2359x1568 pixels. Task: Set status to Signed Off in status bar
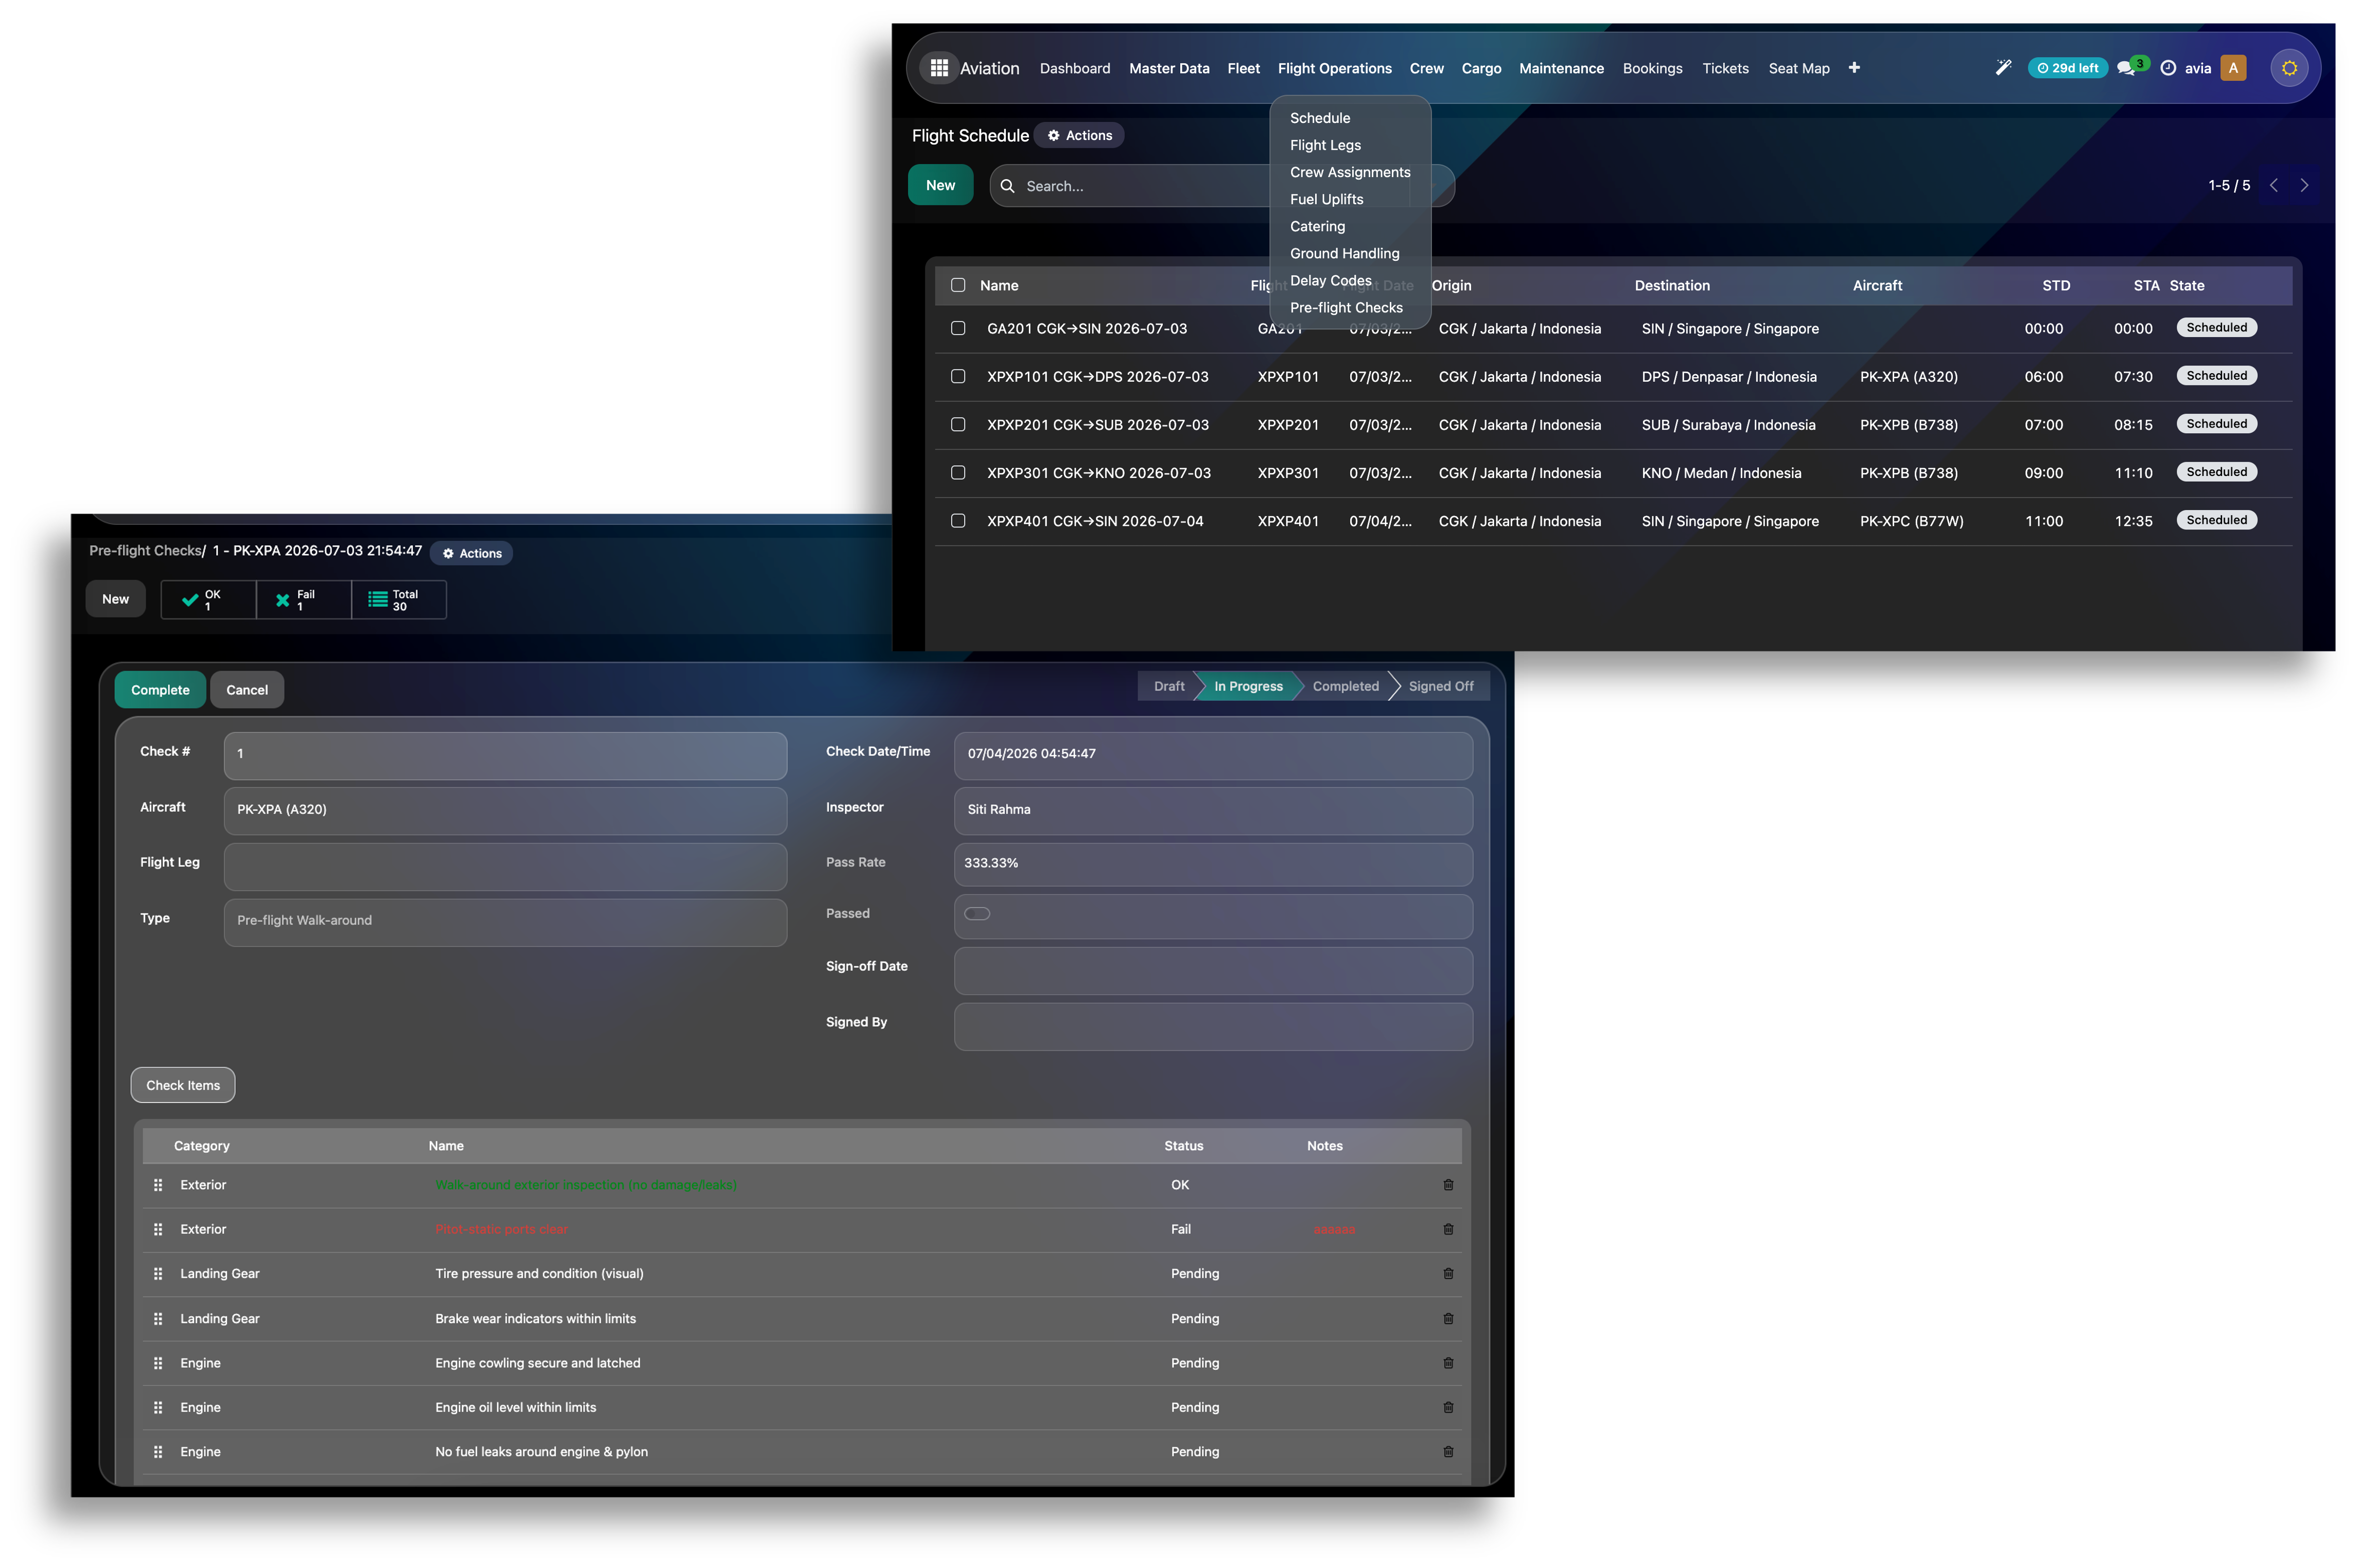coord(1440,686)
